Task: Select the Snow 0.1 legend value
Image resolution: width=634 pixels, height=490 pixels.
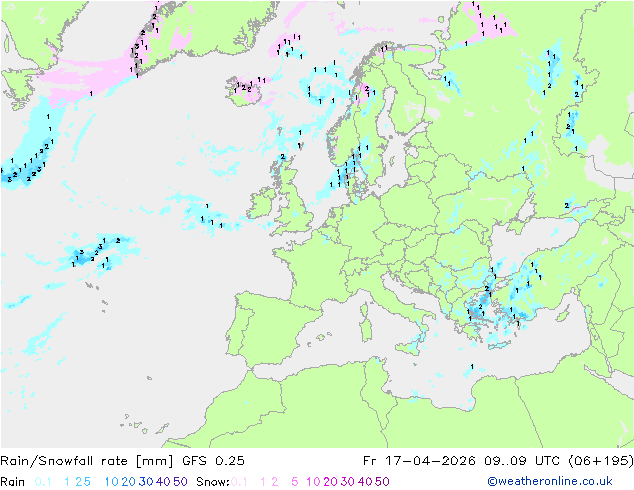Action: (x=239, y=482)
